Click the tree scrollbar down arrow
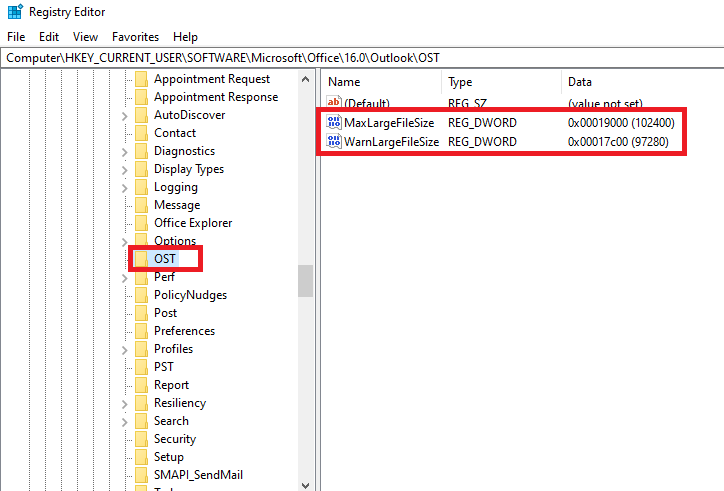724x491 pixels. pos(305,485)
